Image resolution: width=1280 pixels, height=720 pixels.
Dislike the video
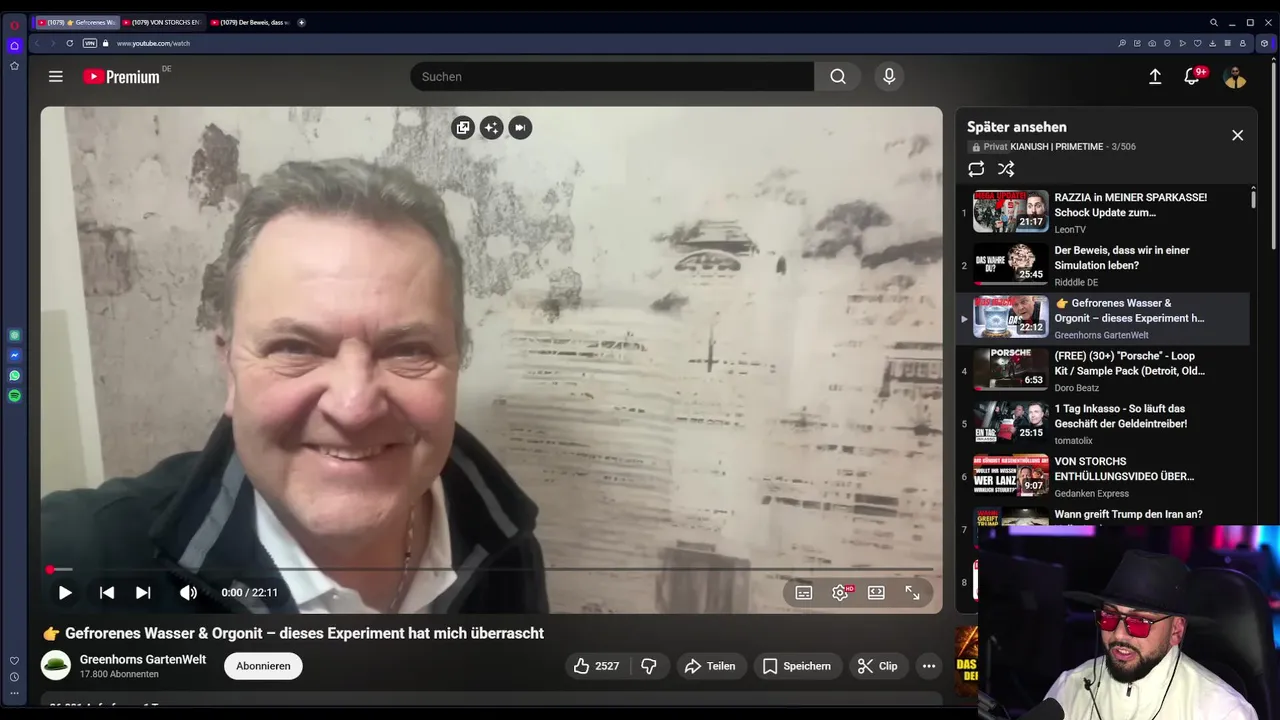(649, 666)
